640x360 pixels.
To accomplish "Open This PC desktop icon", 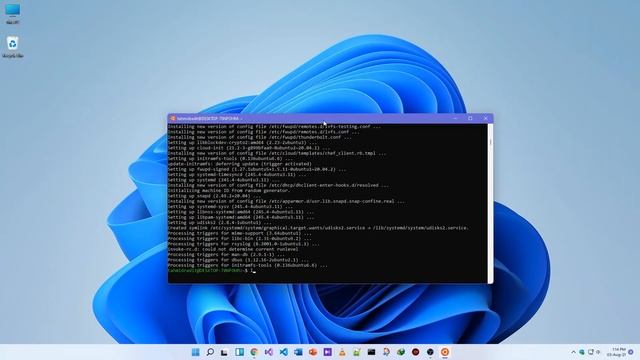I will (x=13, y=13).
